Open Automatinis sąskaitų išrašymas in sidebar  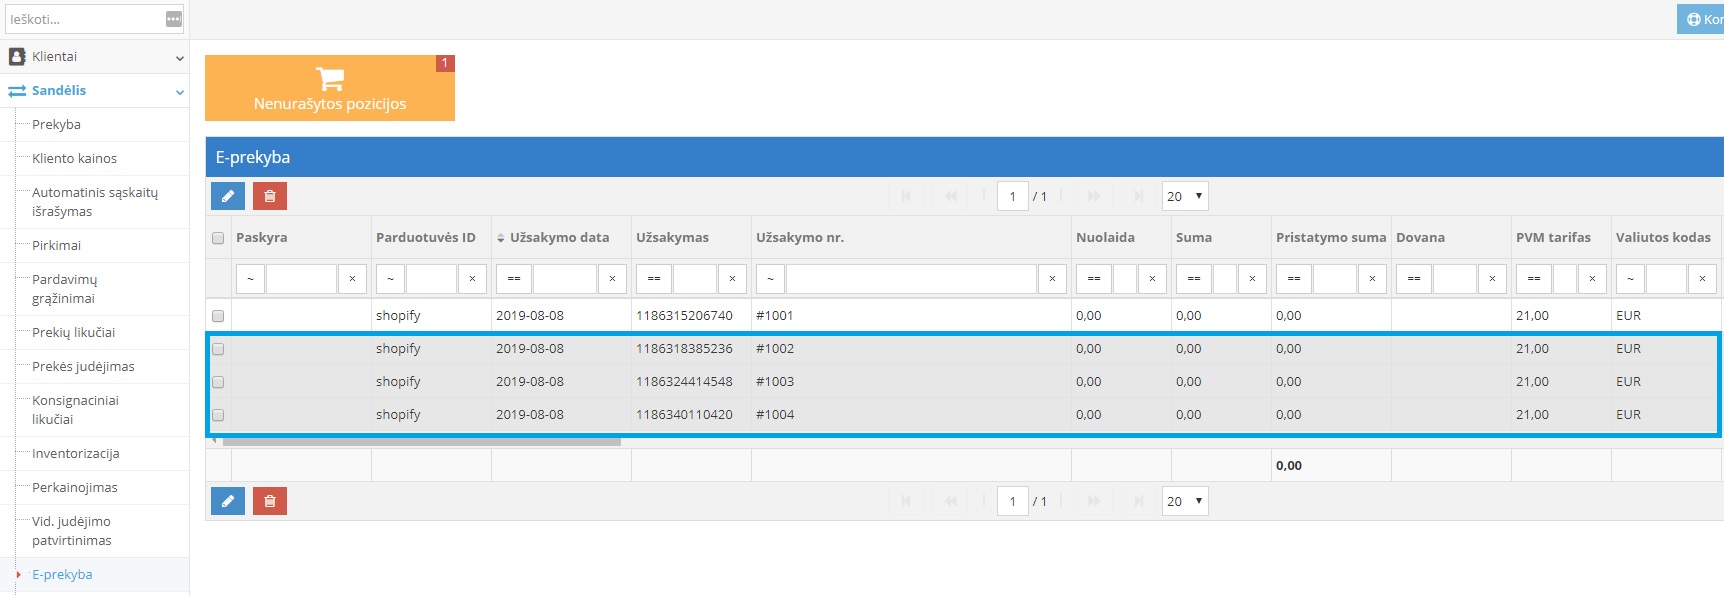coord(95,202)
